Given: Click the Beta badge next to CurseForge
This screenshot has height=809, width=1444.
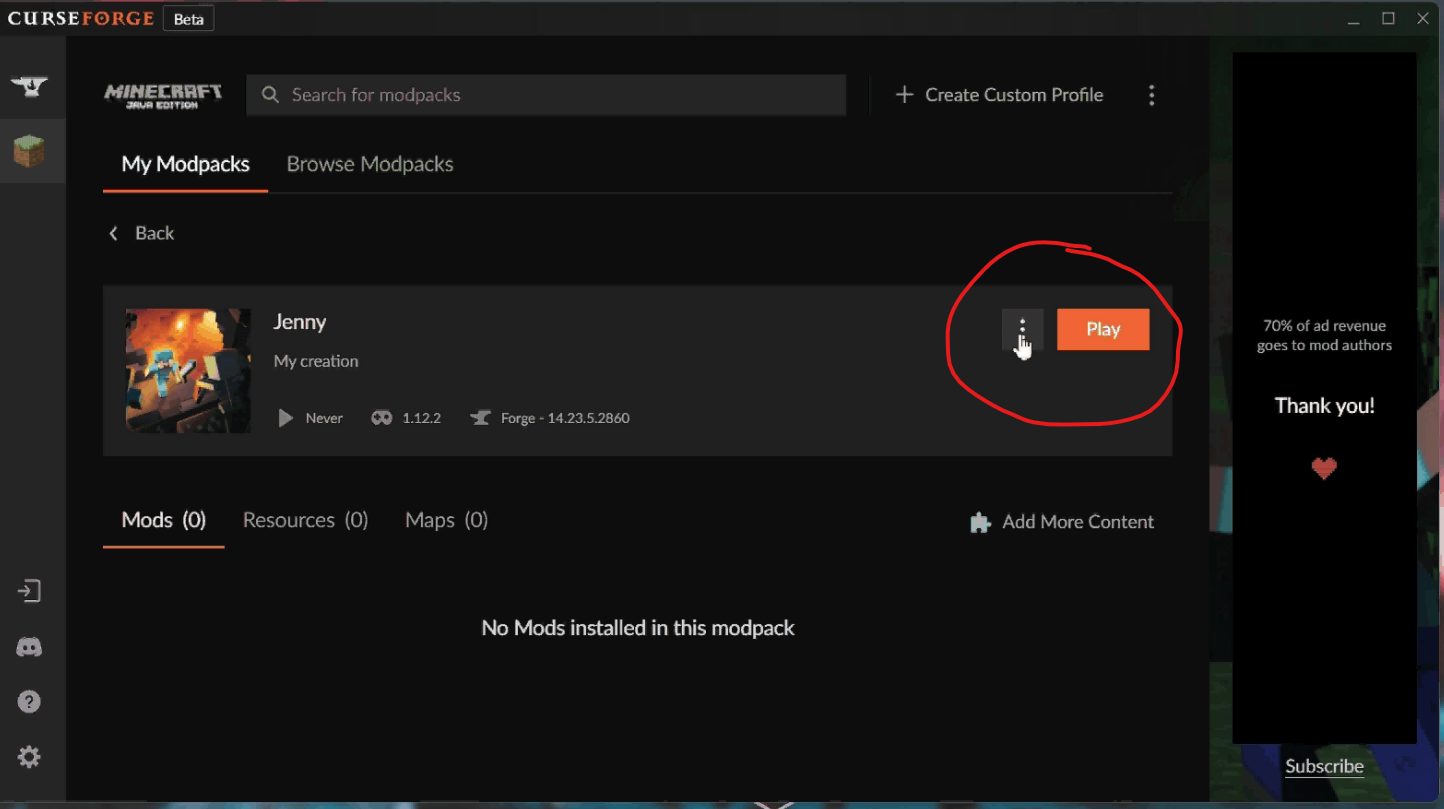Looking at the screenshot, I should 188,19.
